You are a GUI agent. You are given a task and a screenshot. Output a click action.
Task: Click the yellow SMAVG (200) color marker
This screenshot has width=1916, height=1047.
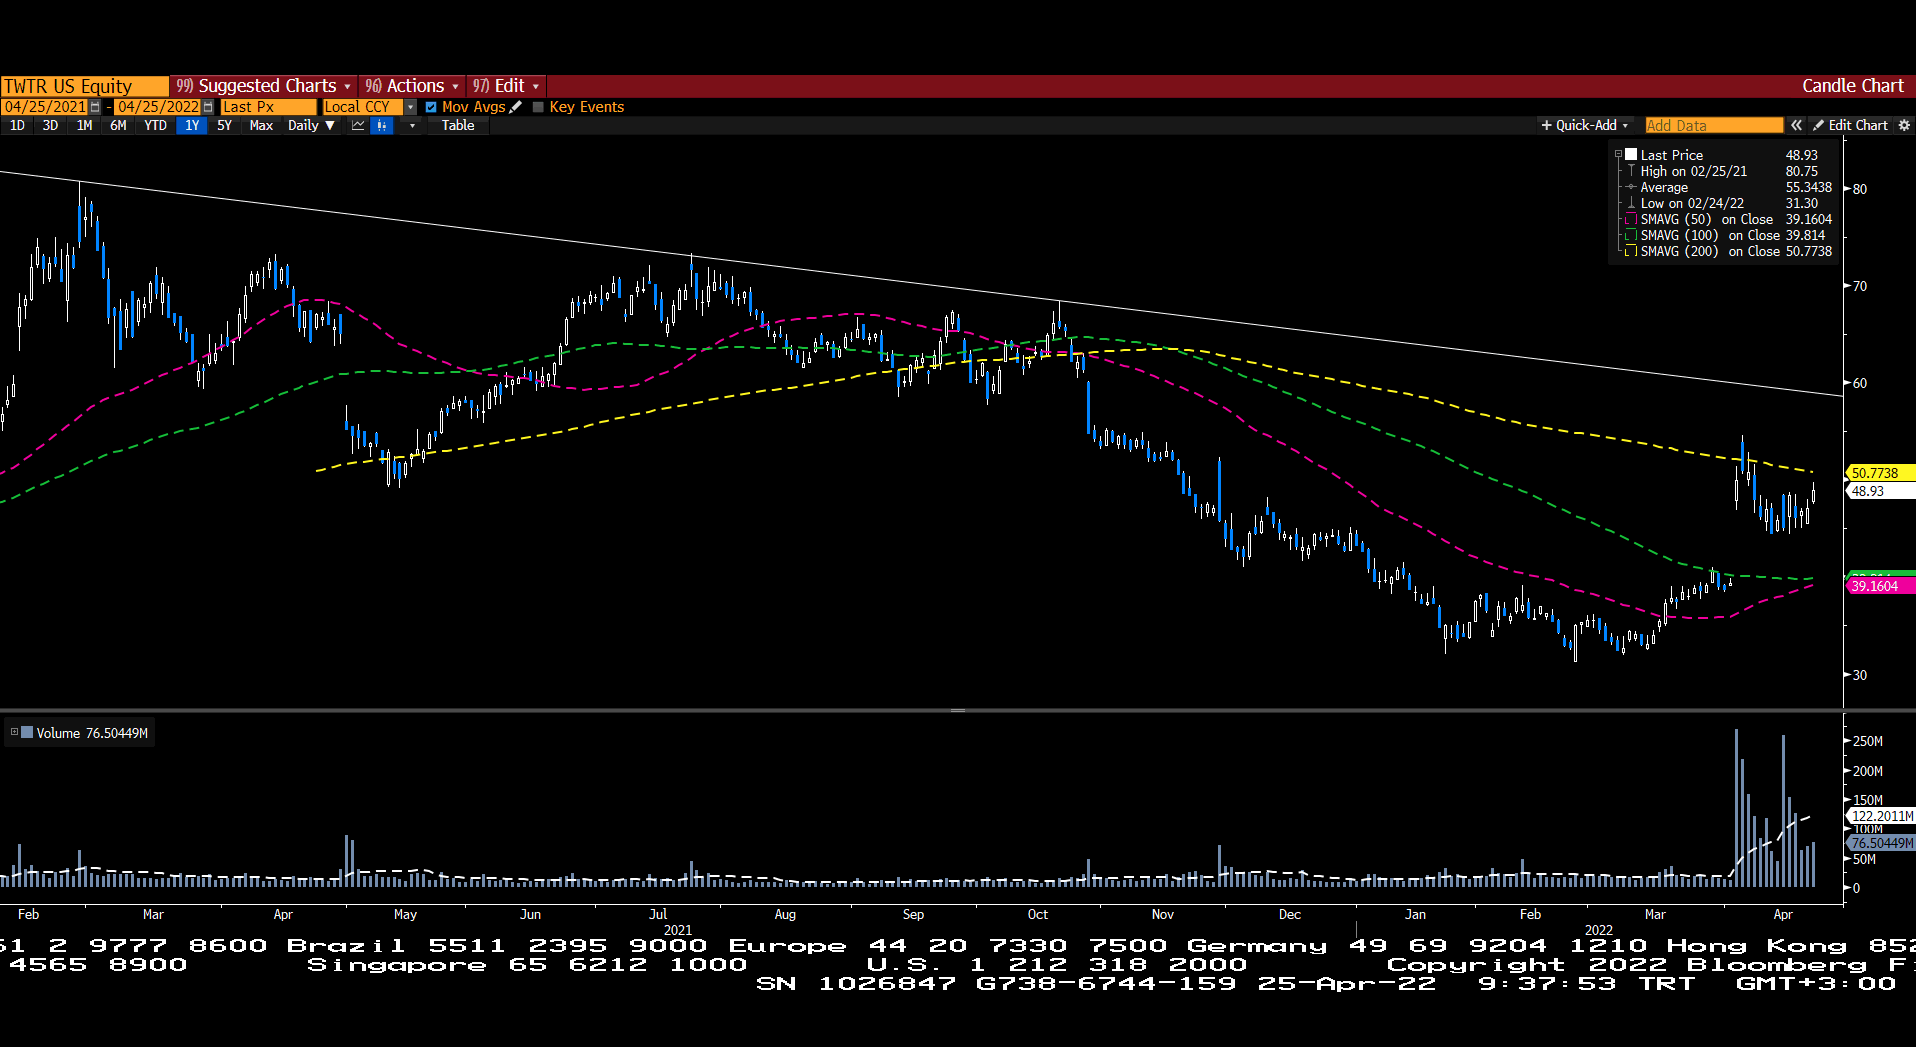point(1631,251)
